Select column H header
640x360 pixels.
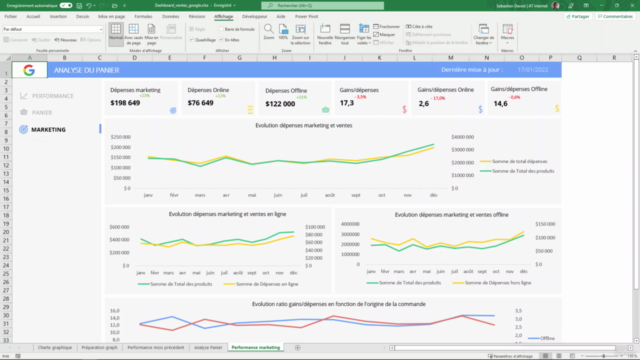point(274,58)
